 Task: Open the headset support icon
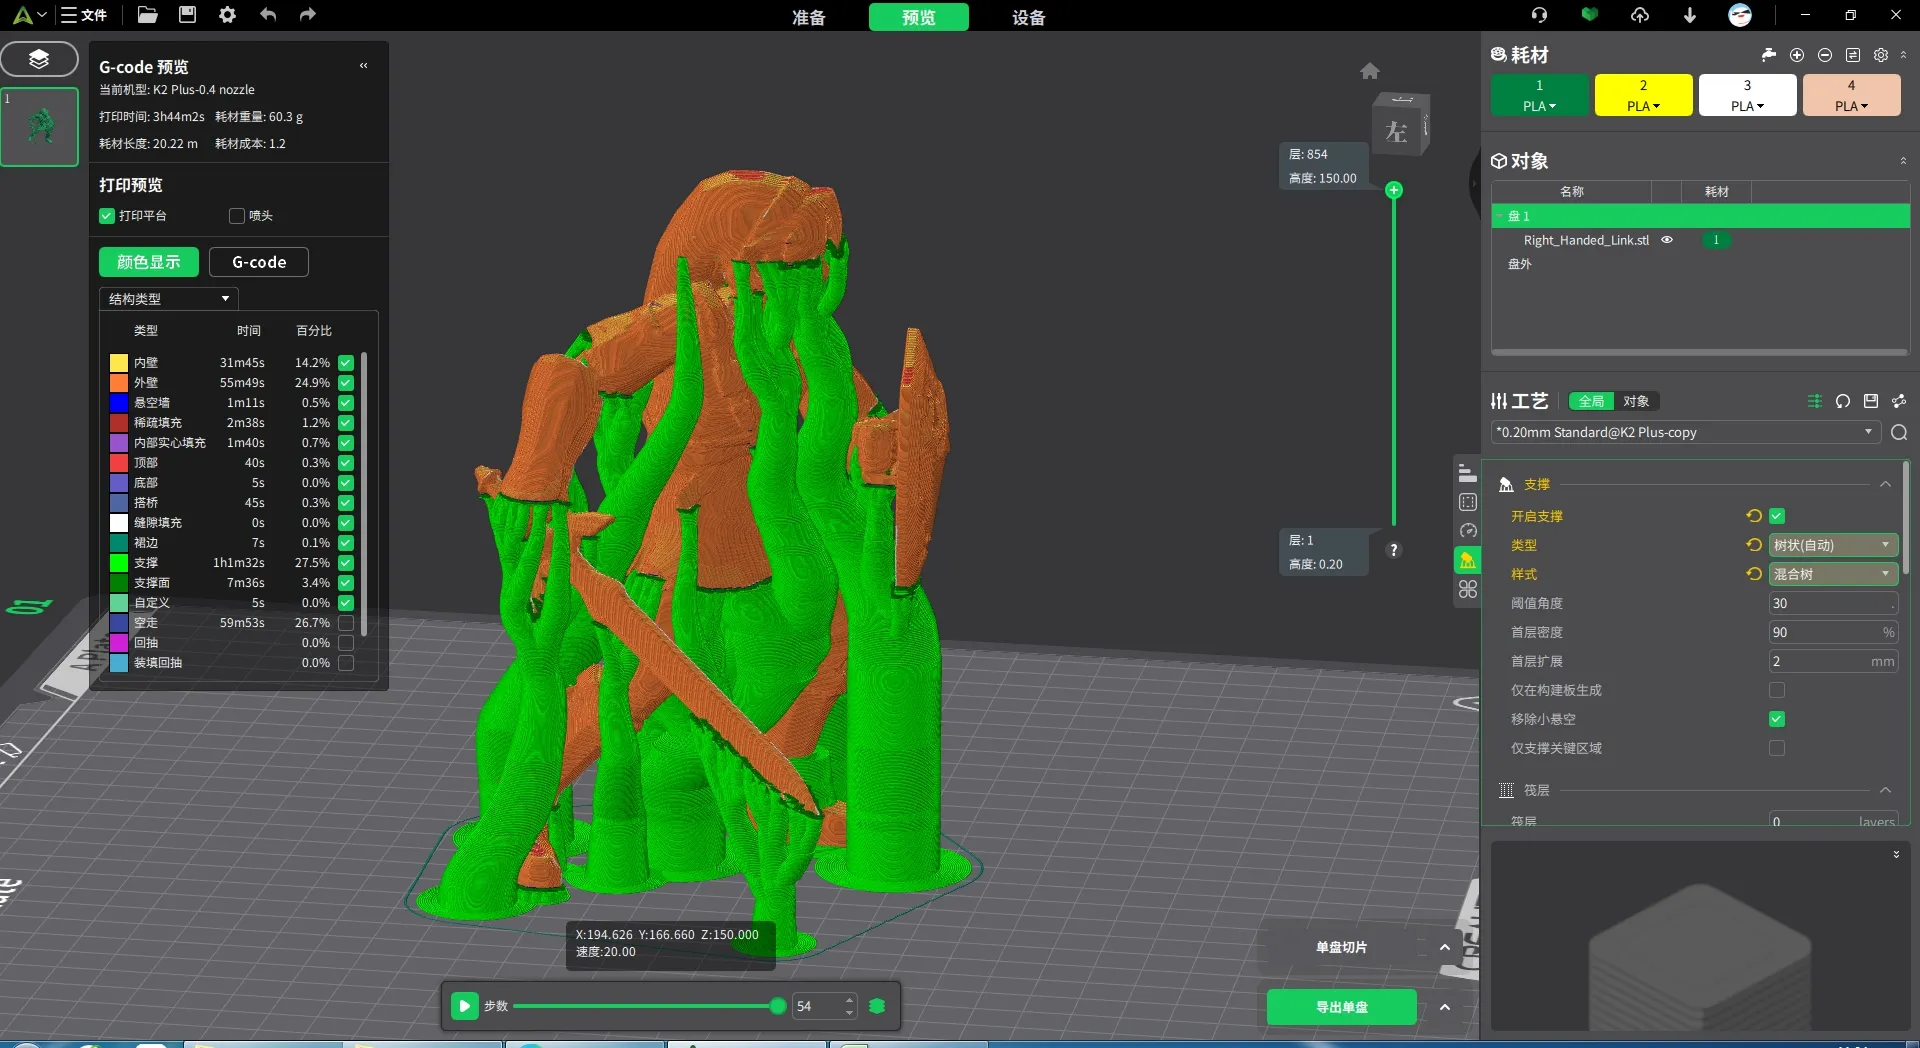[1539, 15]
